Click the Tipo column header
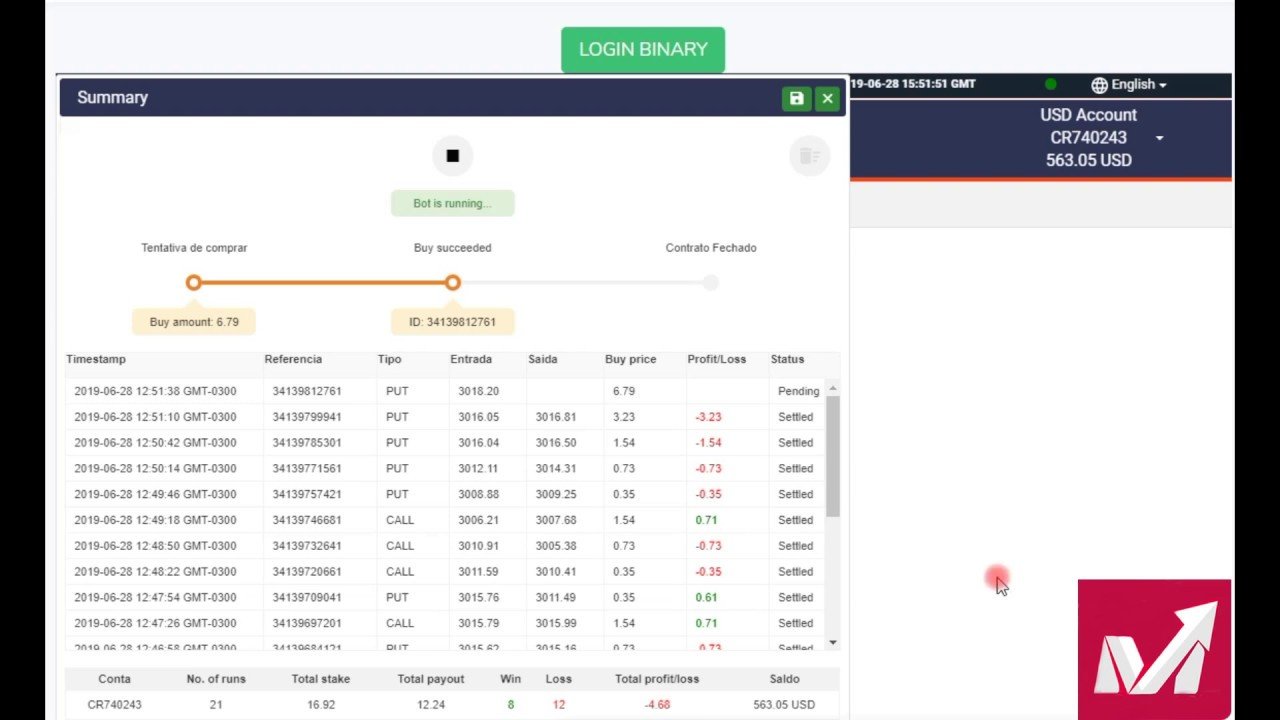Viewport: 1280px width, 720px height. (389, 359)
